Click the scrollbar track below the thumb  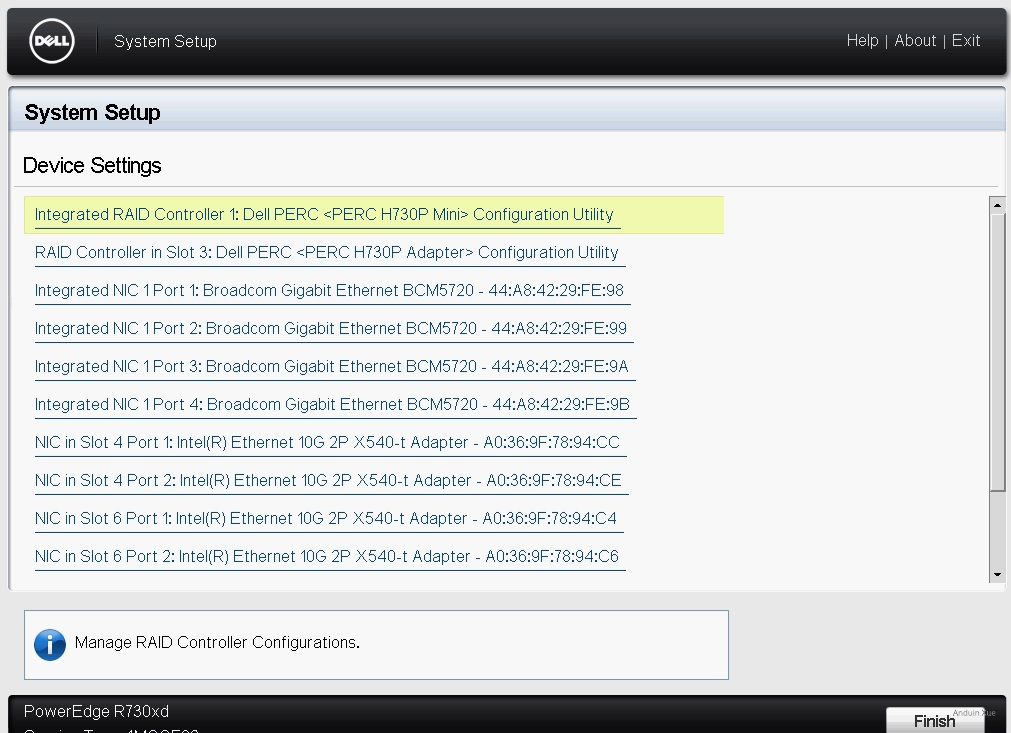997,530
